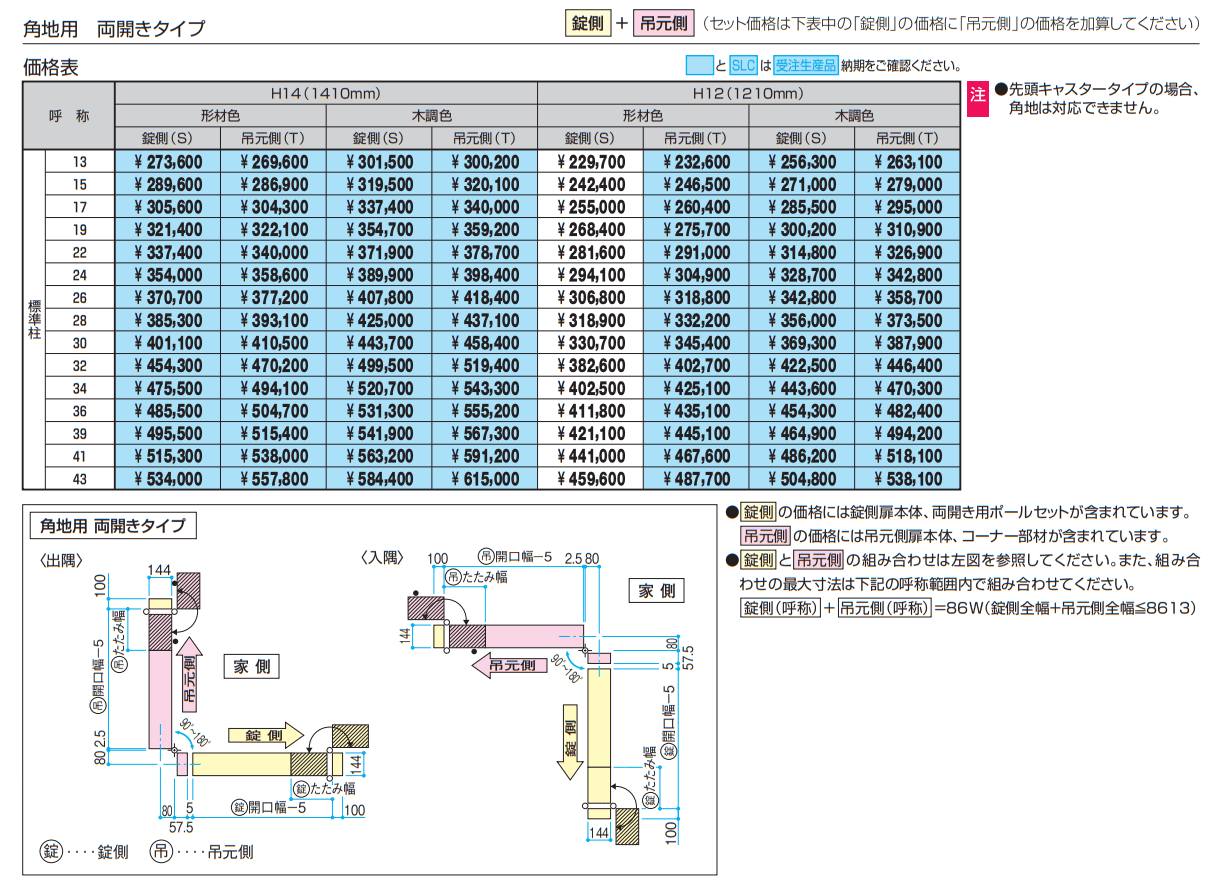Click the ¥273,600 price cell
This screenshot has height=896, width=1218.
coord(168,162)
